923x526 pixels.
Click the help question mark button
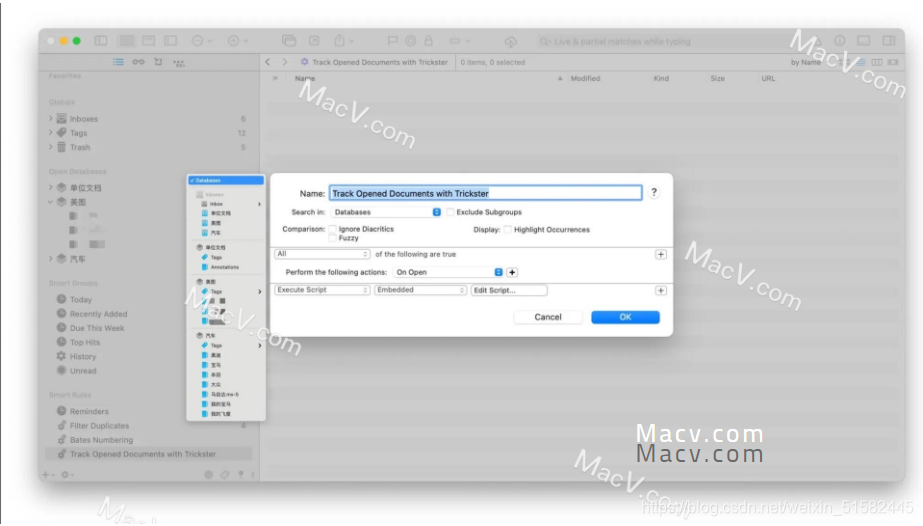[x=653, y=192]
